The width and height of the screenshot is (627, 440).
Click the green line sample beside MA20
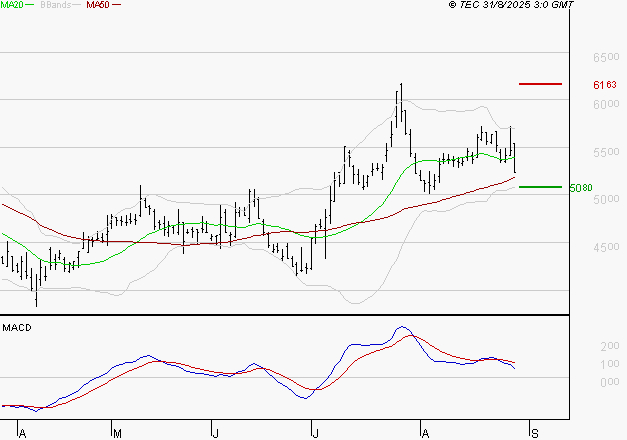tap(30, 5)
